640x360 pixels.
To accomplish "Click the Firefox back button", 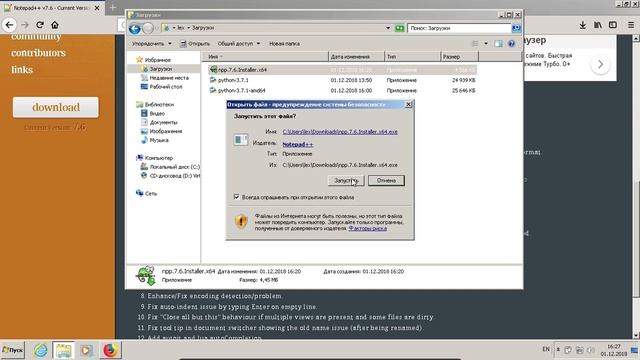I will (x=9, y=25).
